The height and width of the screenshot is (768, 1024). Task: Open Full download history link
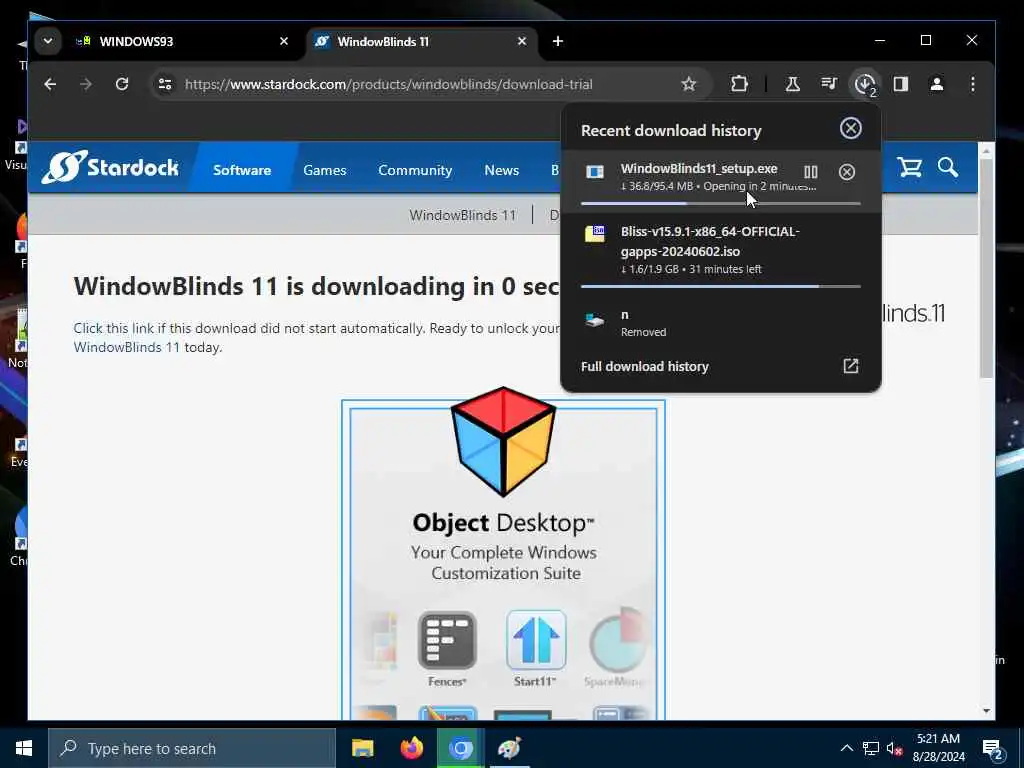(645, 366)
